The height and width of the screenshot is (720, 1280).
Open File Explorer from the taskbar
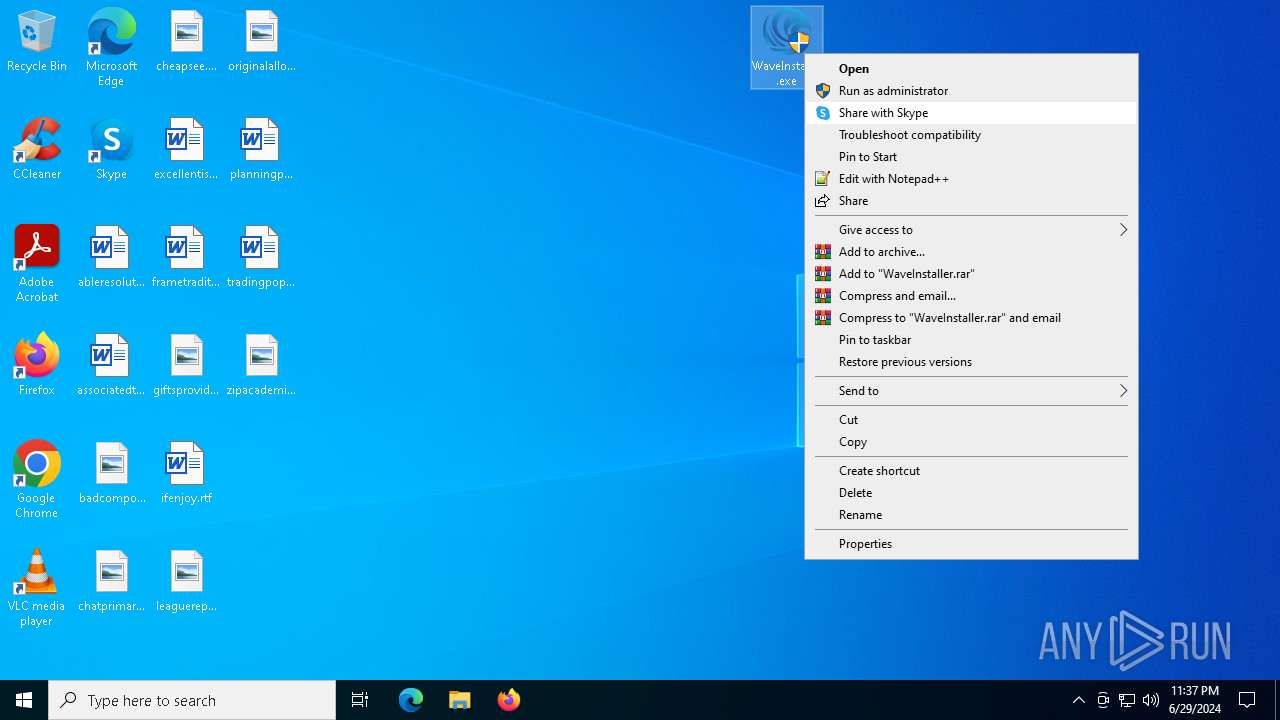[x=459, y=700]
